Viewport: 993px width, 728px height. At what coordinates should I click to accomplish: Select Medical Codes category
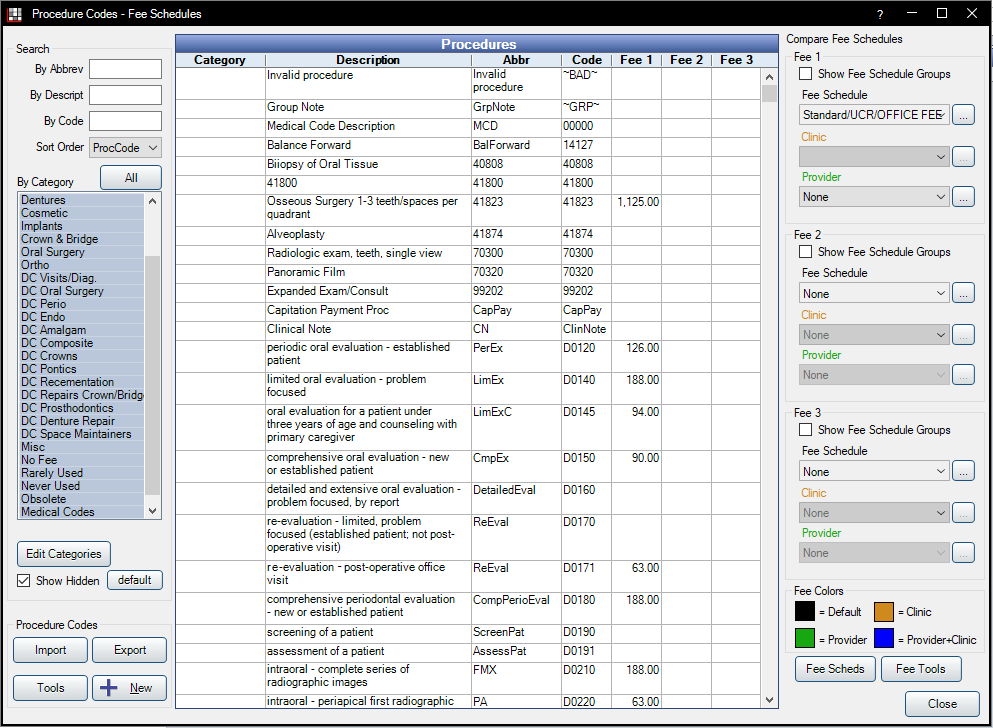pyautogui.click(x=82, y=512)
